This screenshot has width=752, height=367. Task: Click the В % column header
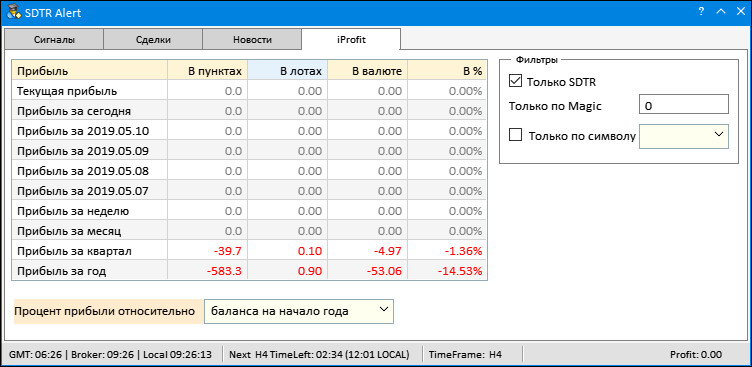click(447, 71)
